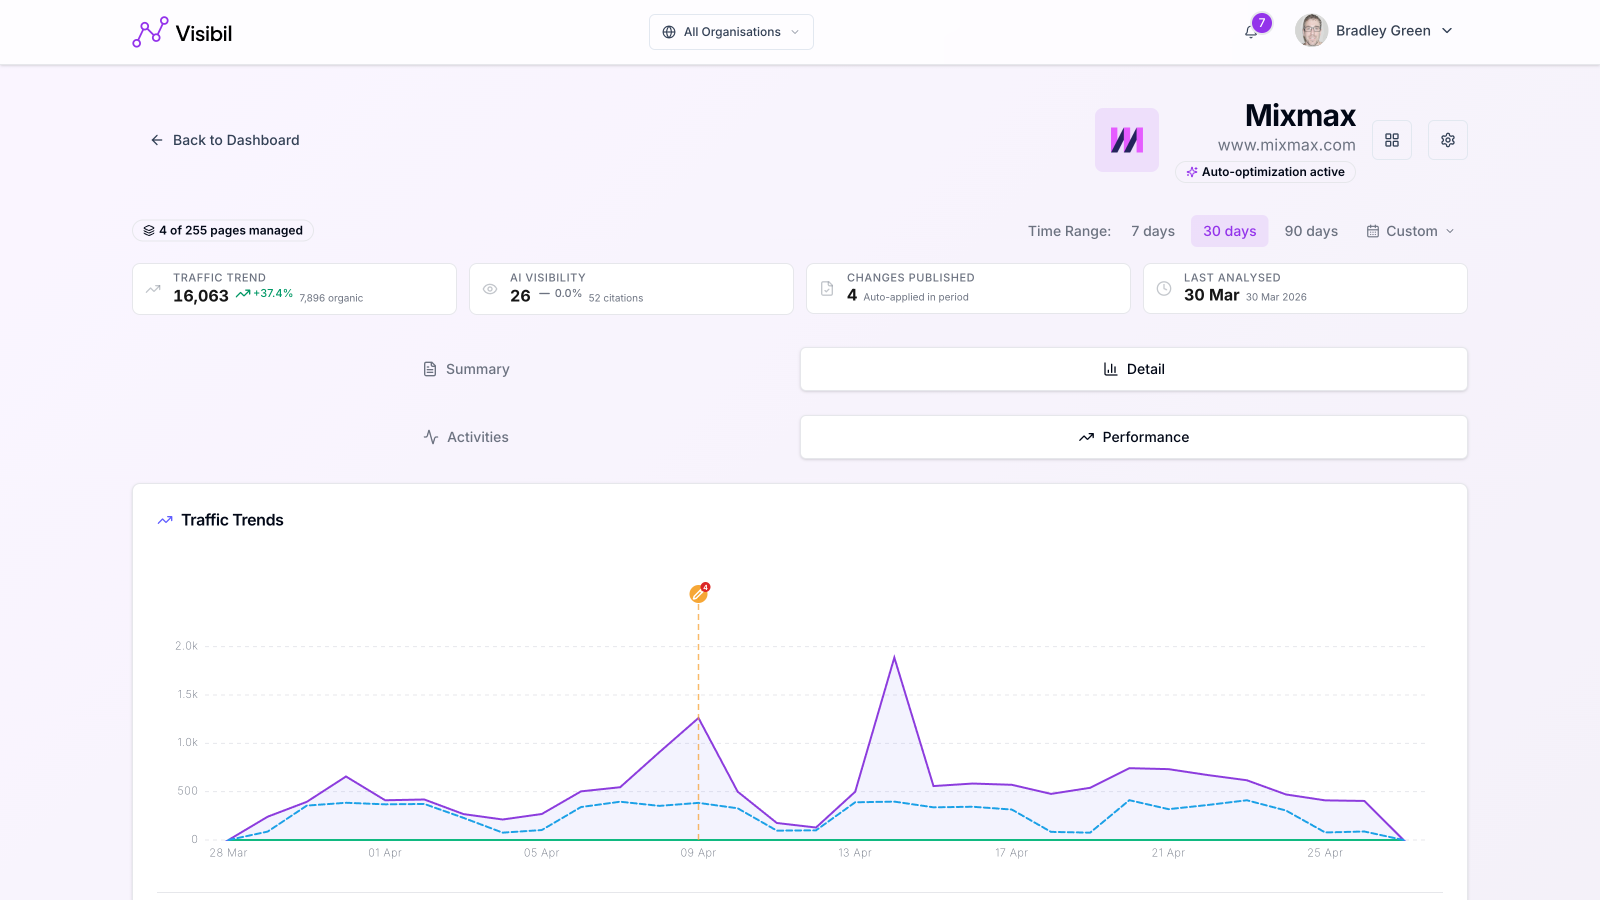Click the Changes Published document icon
This screenshot has width=1600, height=900.
pos(827,288)
